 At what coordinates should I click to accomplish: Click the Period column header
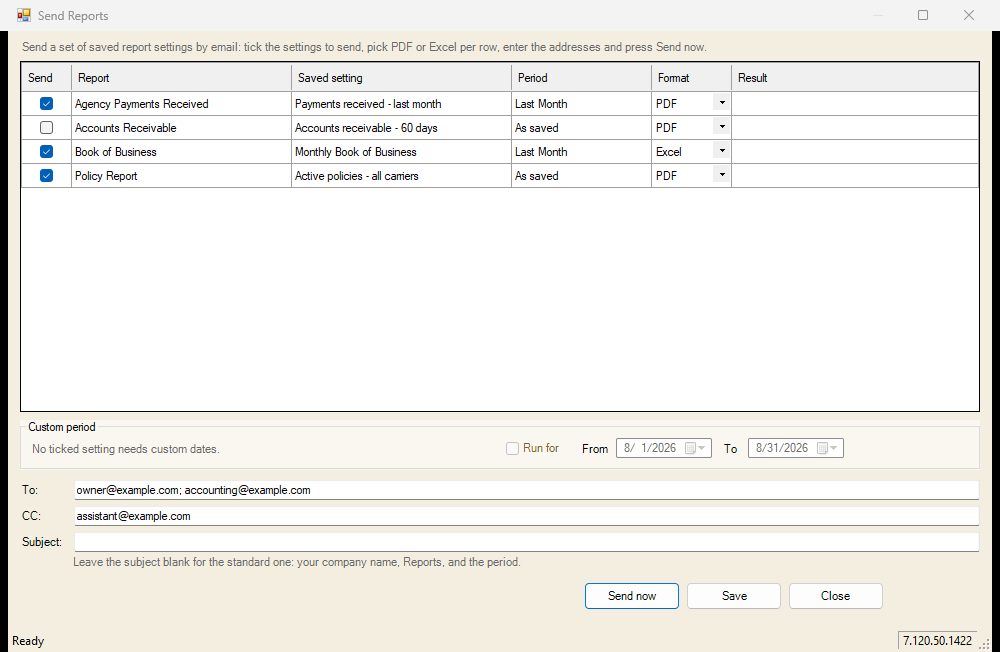(x=582, y=78)
